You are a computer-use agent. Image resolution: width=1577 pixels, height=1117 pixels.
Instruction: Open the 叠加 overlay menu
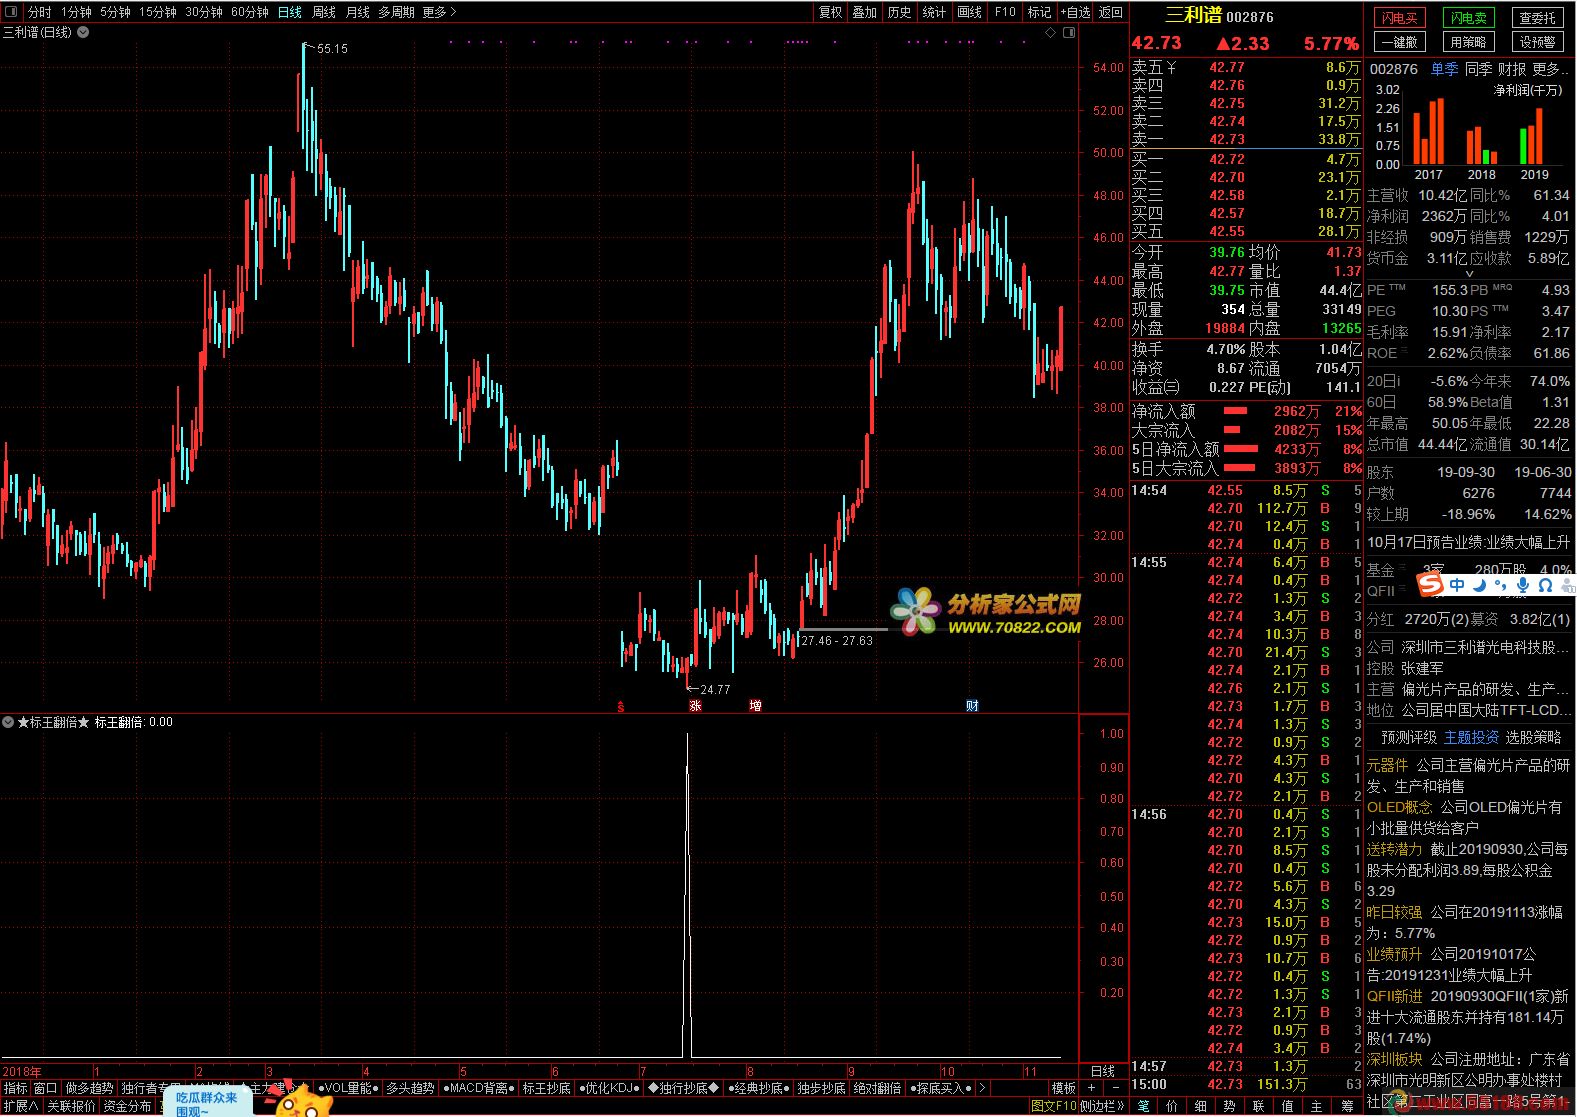click(x=865, y=12)
